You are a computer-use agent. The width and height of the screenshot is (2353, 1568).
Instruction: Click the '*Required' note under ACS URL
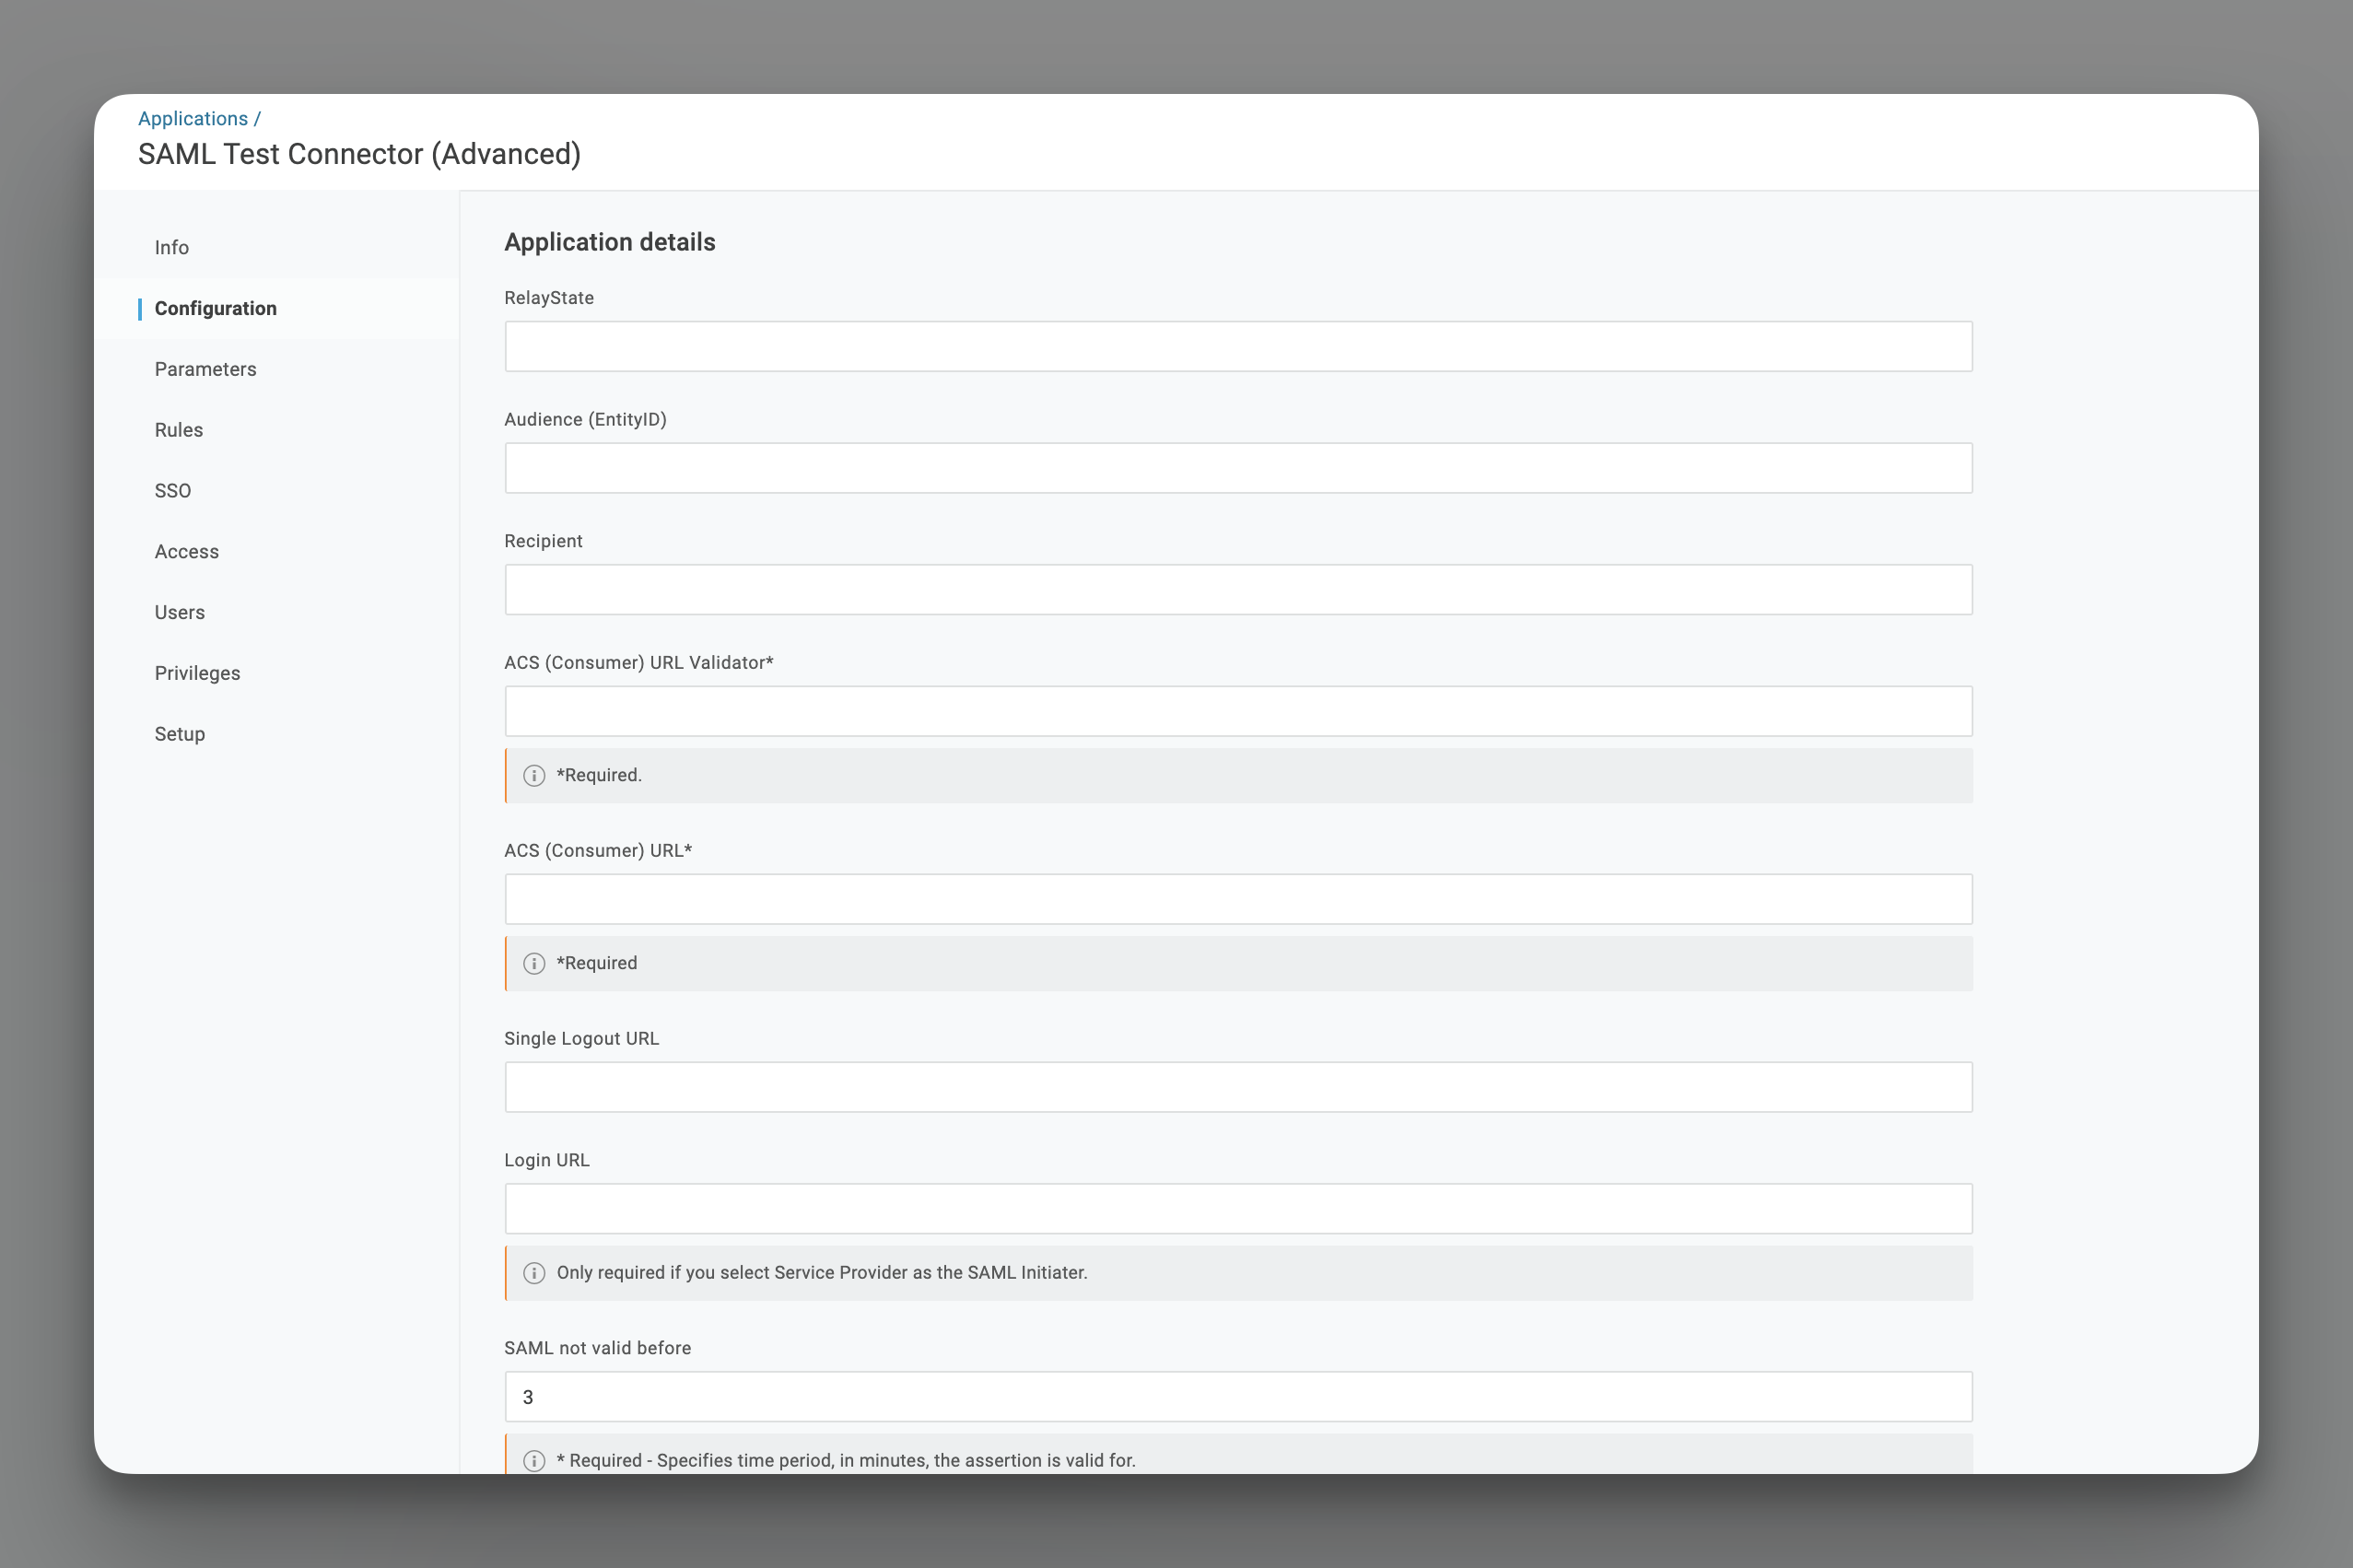pyautogui.click(x=597, y=964)
